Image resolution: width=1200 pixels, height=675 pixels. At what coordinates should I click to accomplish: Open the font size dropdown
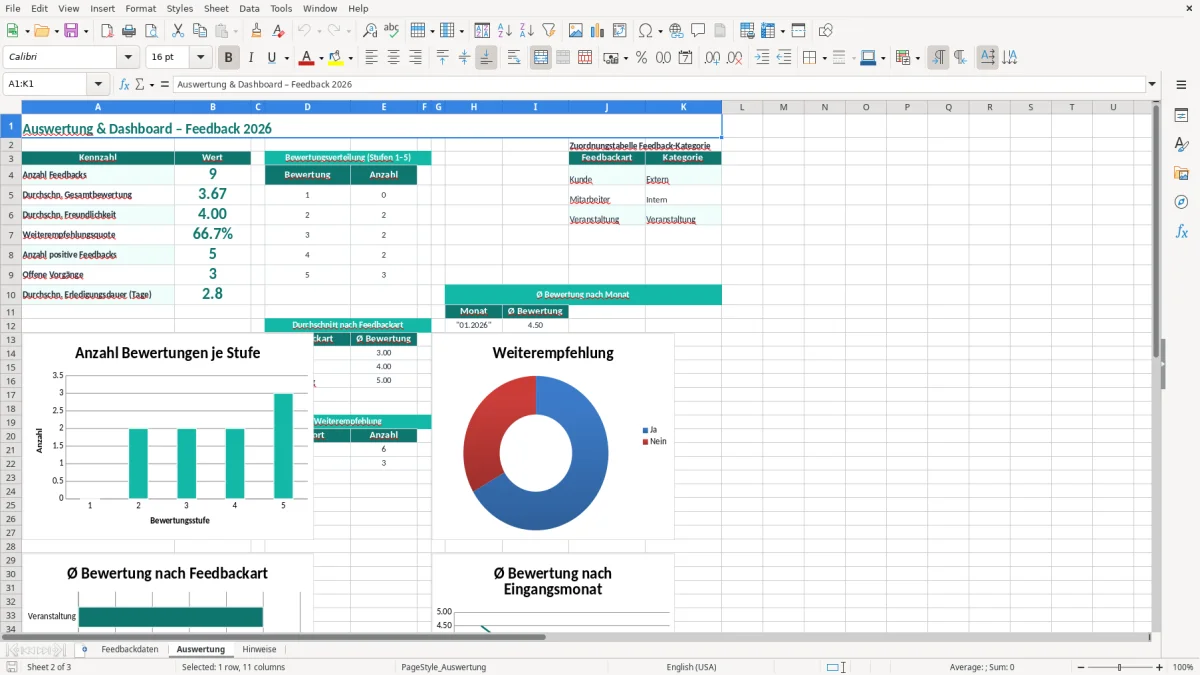[x=201, y=58]
